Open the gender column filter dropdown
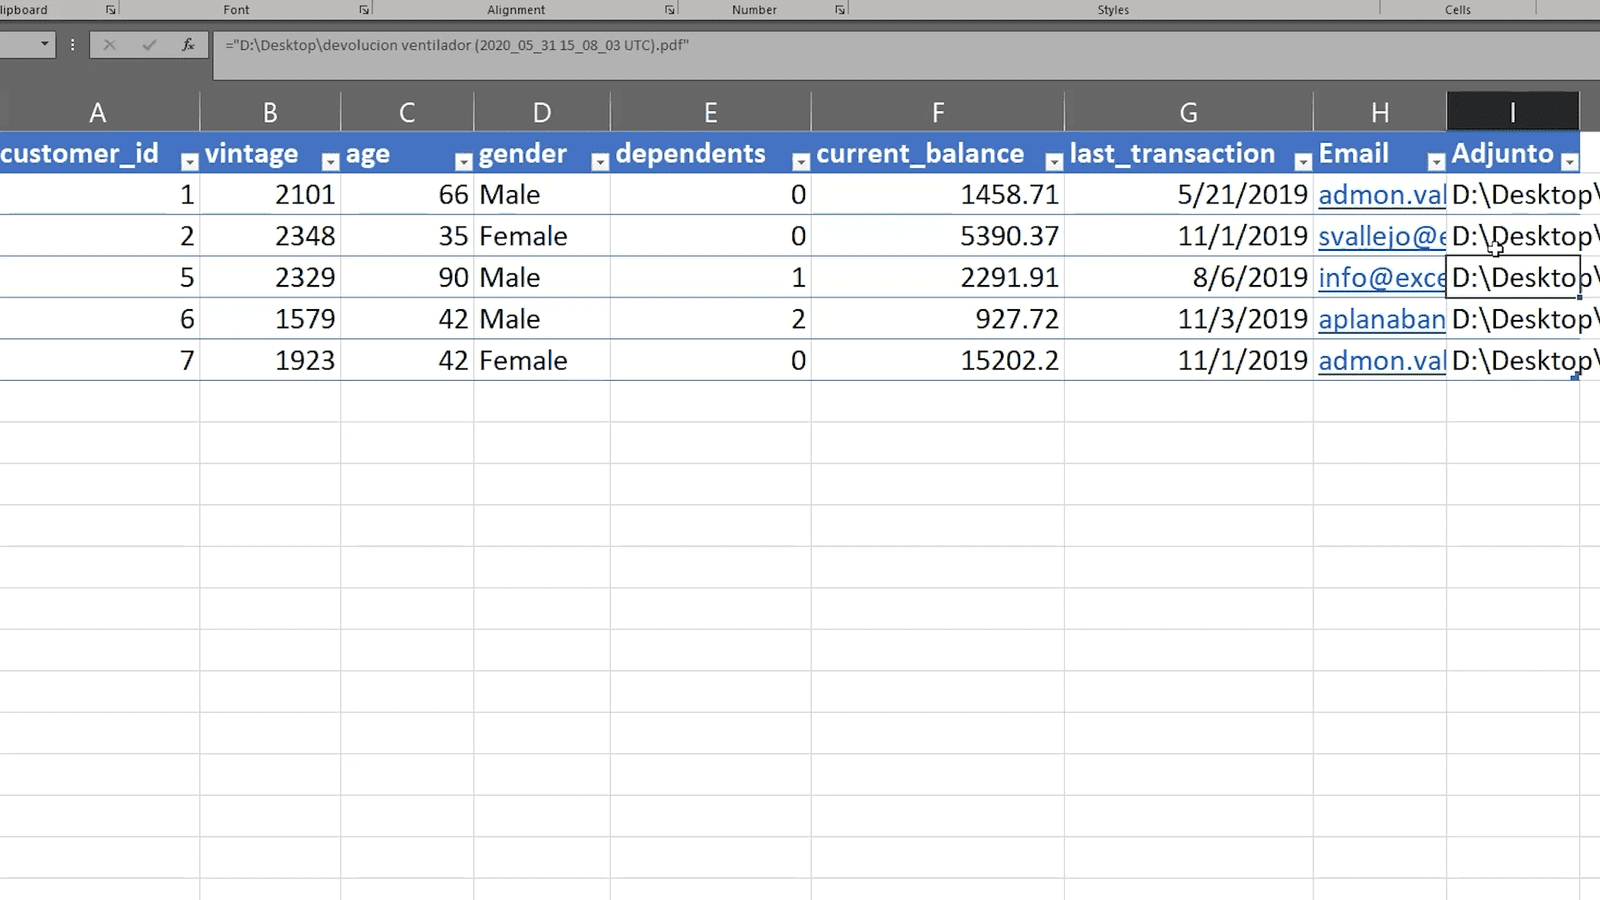The width and height of the screenshot is (1600, 900). [601, 160]
